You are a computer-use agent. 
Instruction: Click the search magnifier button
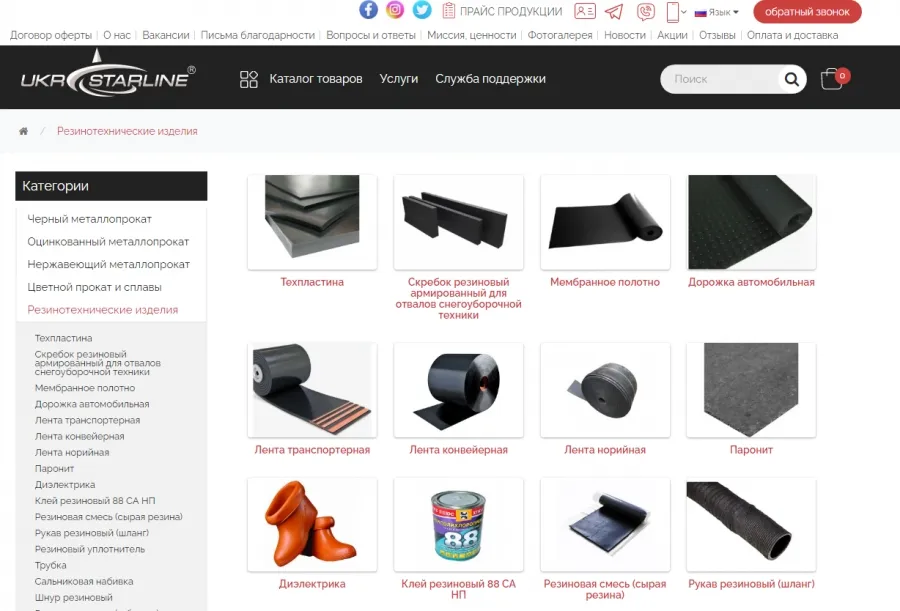pos(792,79)
